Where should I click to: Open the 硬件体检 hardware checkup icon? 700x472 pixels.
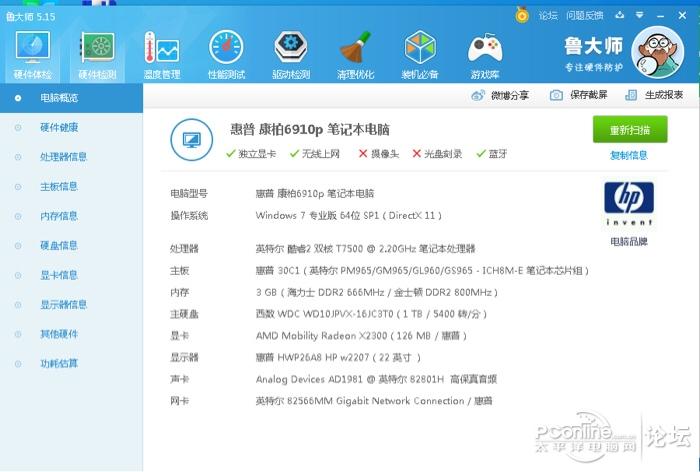(x=33, y=55)
